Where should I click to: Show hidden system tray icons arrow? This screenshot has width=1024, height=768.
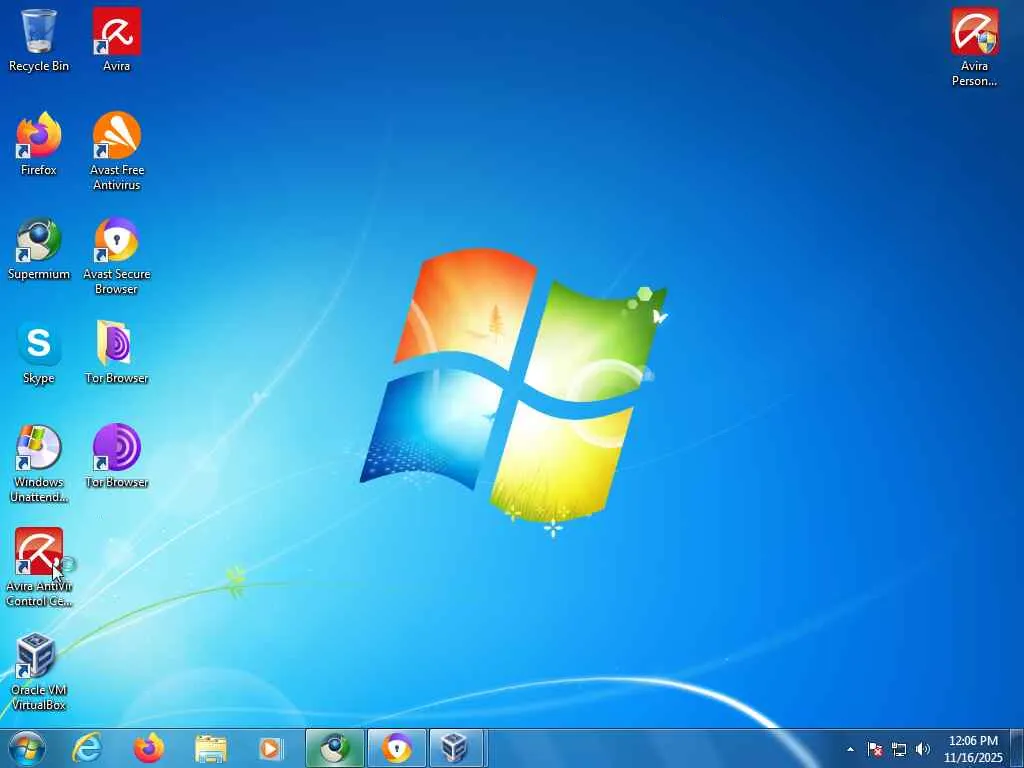coord(850,749)
